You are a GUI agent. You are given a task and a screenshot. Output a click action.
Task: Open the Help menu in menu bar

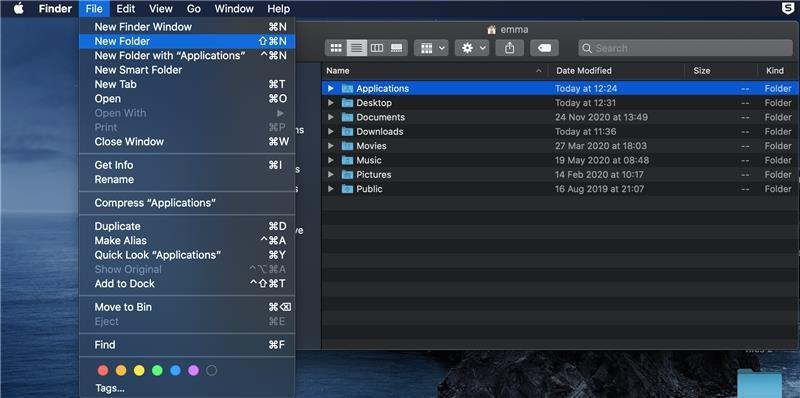tap(279, 9)
